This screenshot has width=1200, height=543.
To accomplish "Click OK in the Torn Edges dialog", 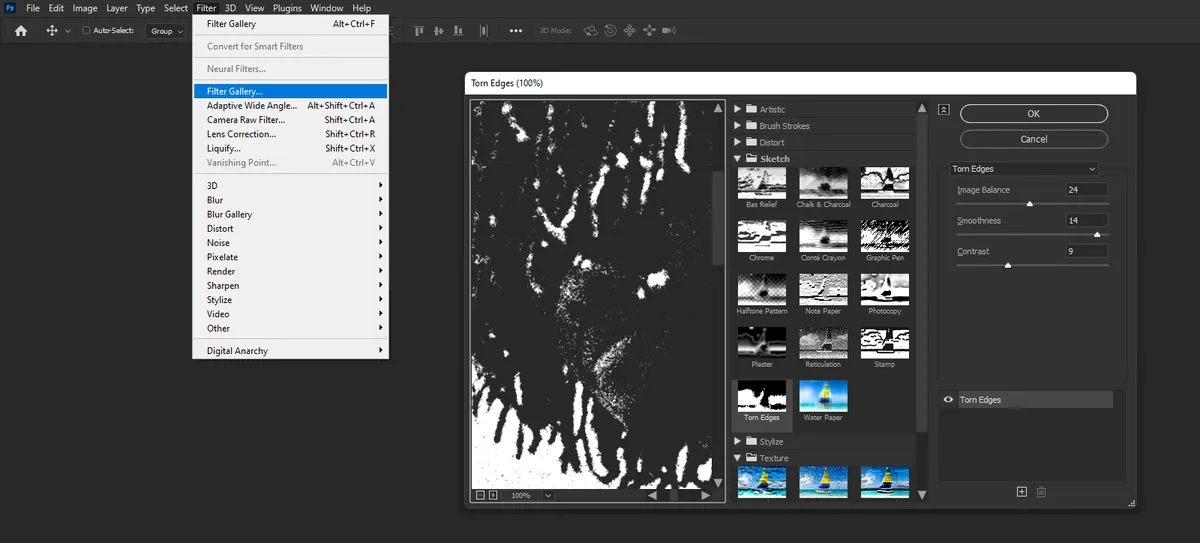I will tap(1034, 114).
